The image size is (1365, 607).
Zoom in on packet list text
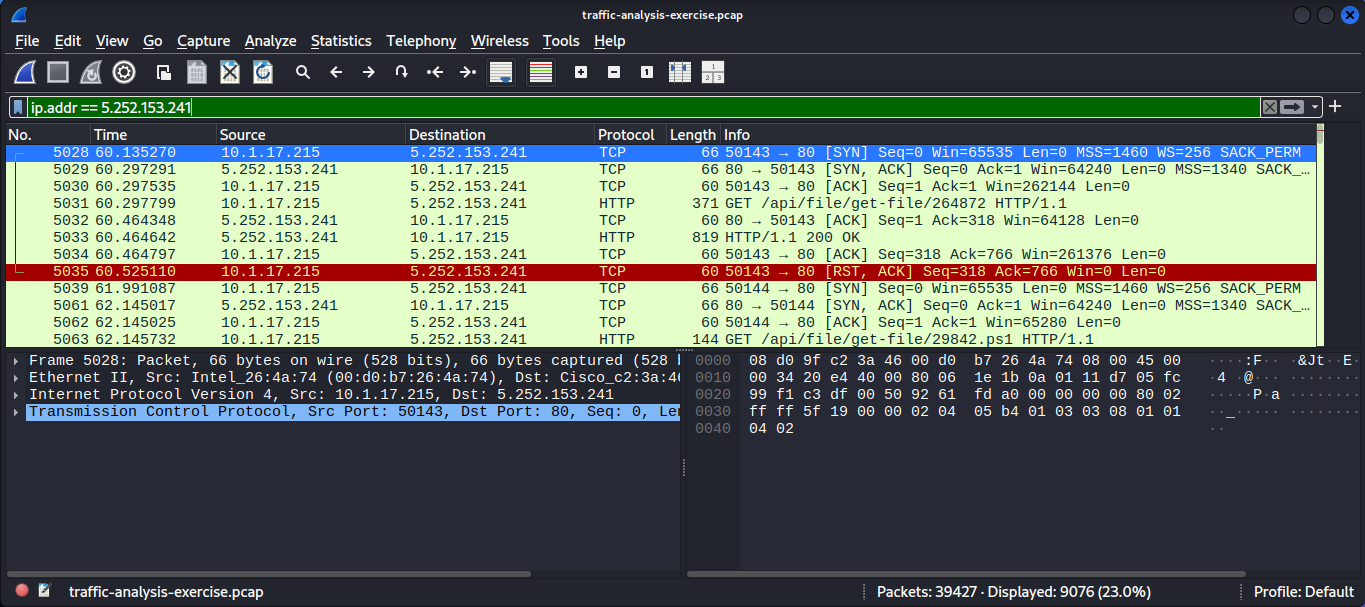pos(579,71)
